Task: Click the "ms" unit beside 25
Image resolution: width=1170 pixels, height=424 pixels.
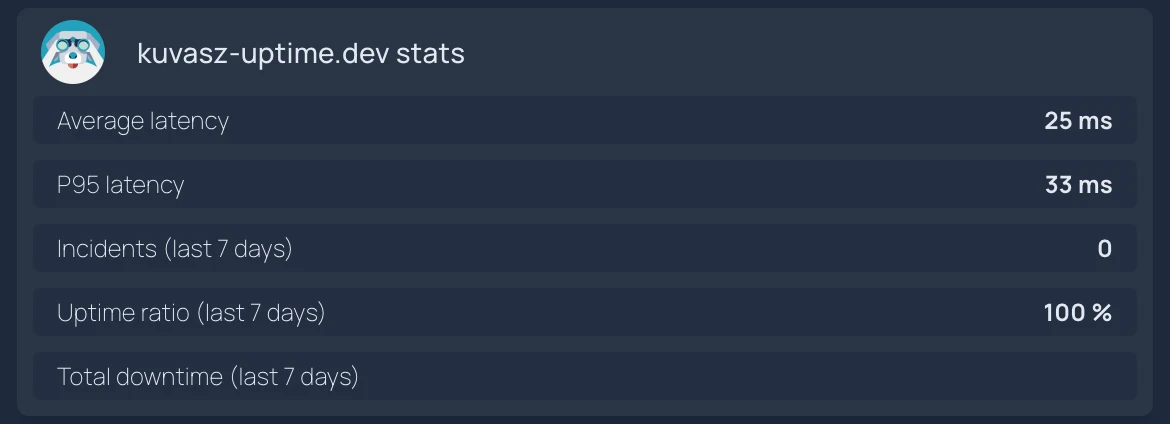Action: point(1095,121)
